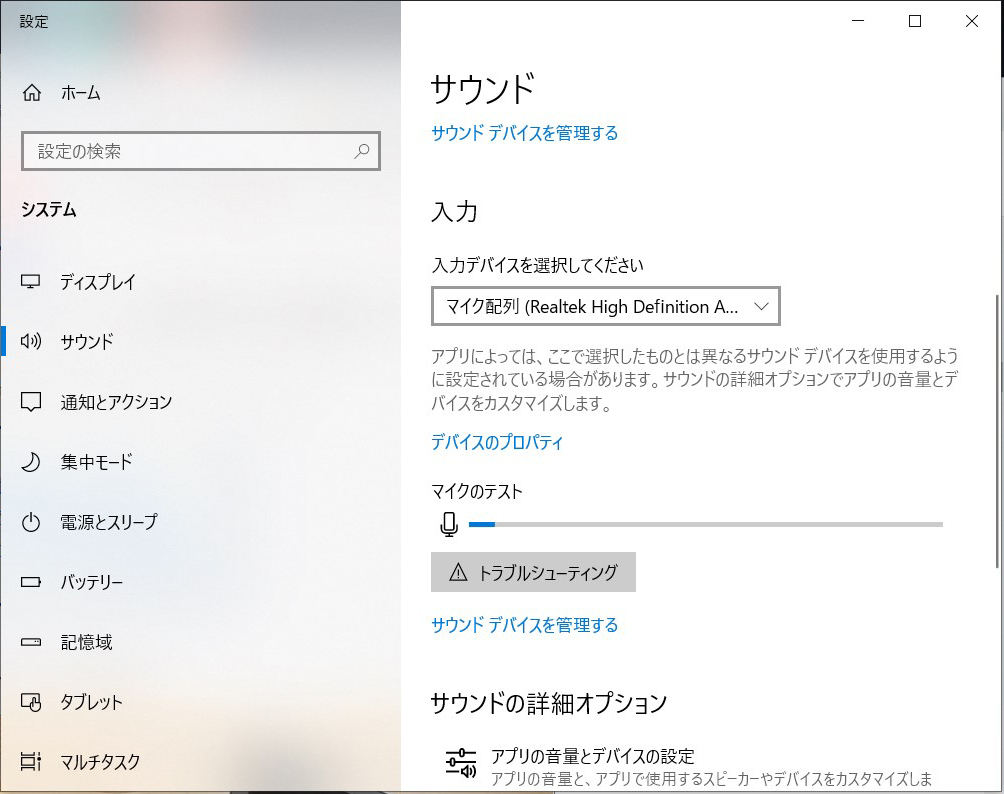Click top サウンド デバイスを管理する link
The width and height of the screenshot is (1004, 794).
524,133
